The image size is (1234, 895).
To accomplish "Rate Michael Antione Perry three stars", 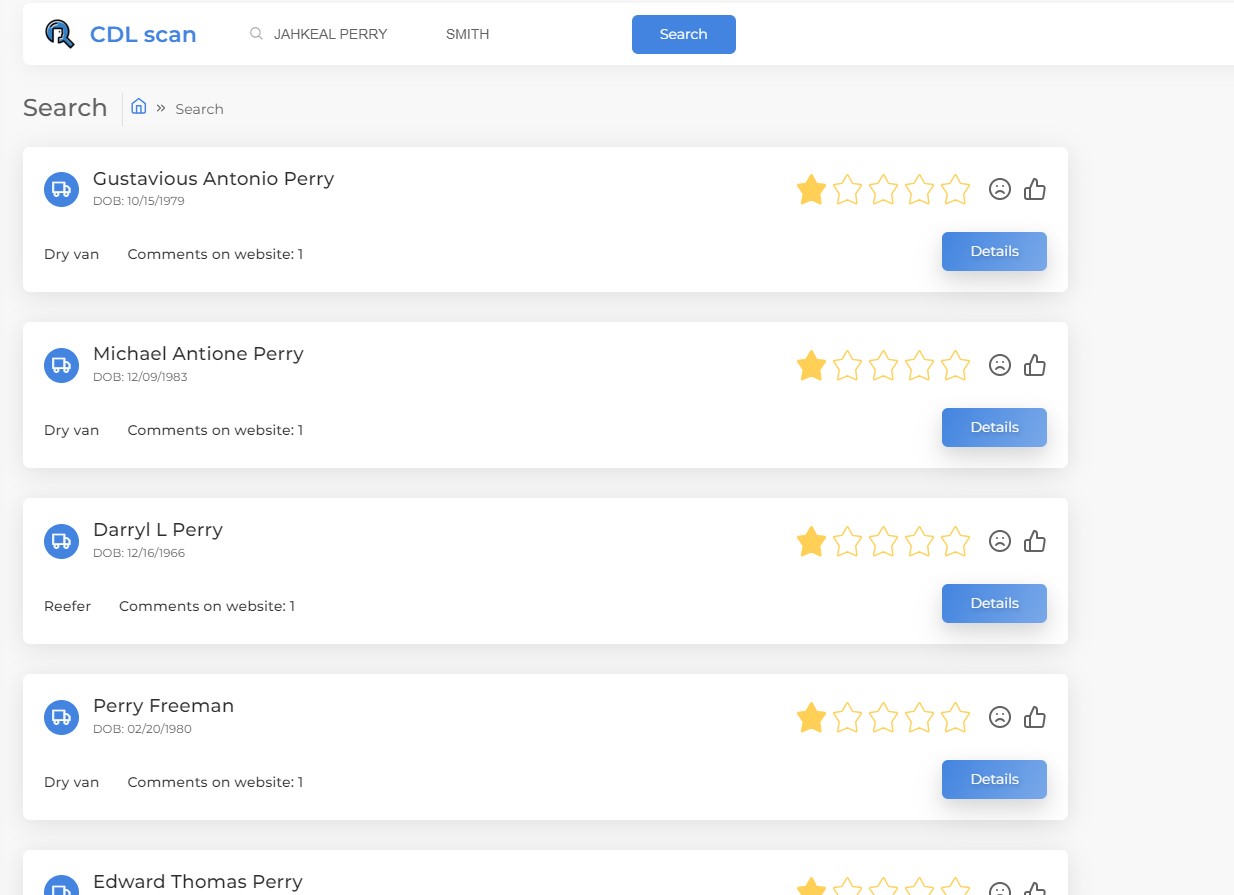I will coord(883,365).
